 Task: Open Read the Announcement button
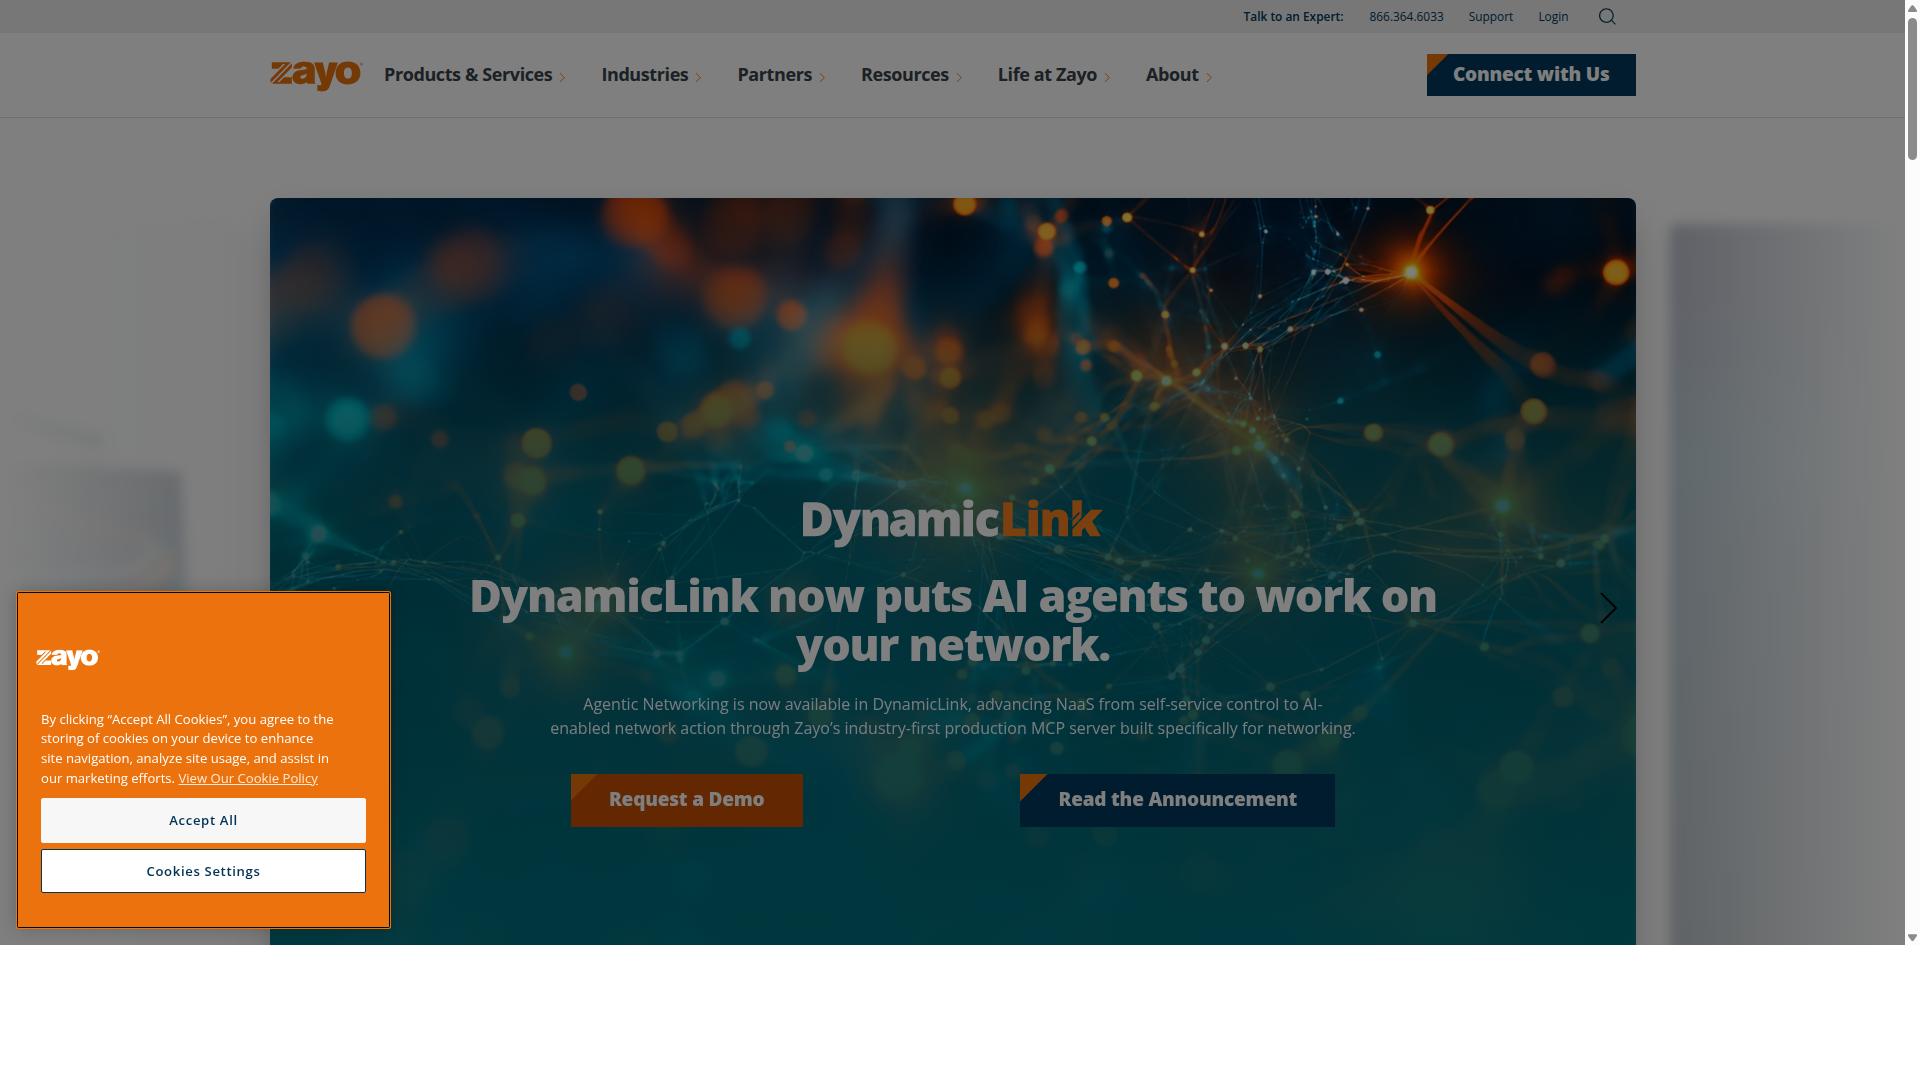point(1177,800)
